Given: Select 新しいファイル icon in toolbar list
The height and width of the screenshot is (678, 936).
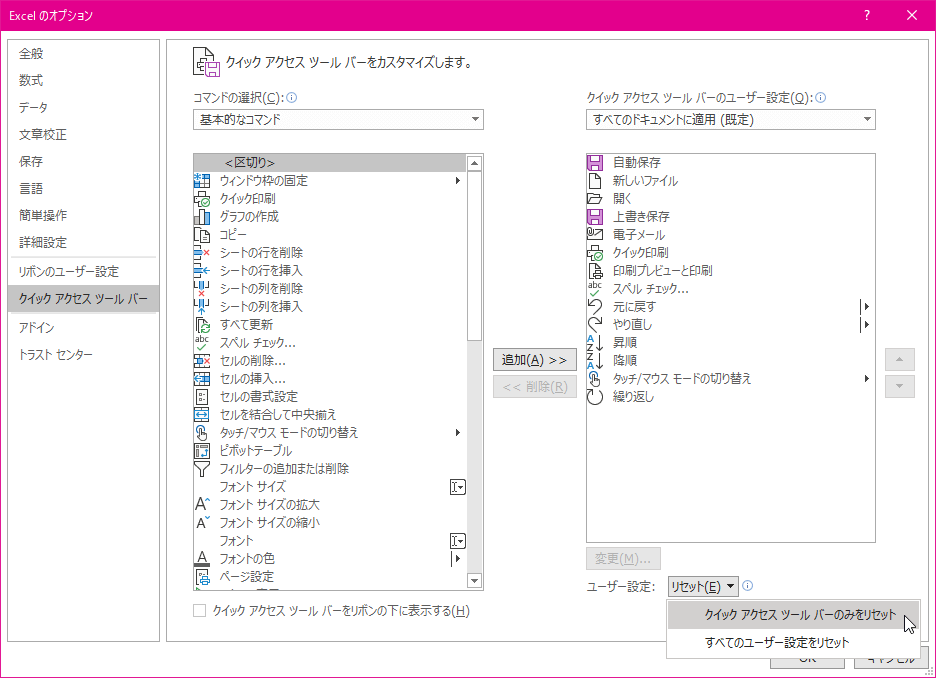Looking at the screenshot, I should point(595,180).
